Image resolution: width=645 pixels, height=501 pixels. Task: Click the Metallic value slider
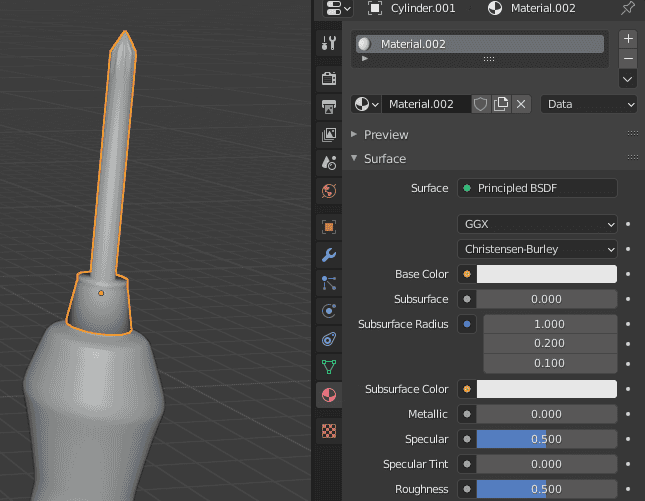(547, 414)
